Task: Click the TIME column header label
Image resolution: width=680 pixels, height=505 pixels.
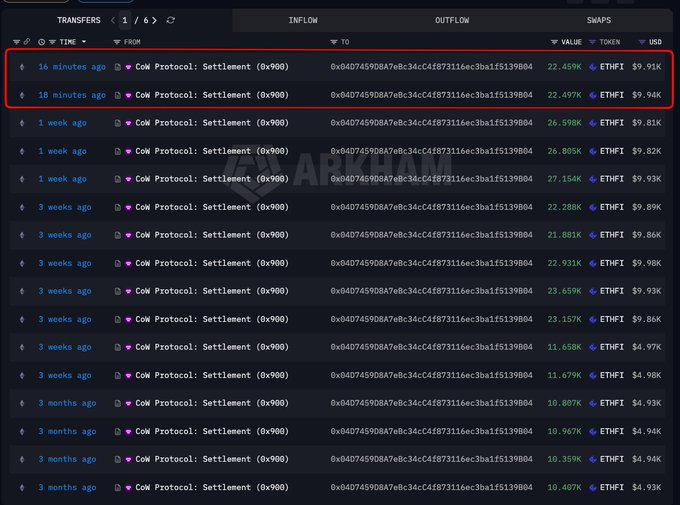Action: [68, 42]
